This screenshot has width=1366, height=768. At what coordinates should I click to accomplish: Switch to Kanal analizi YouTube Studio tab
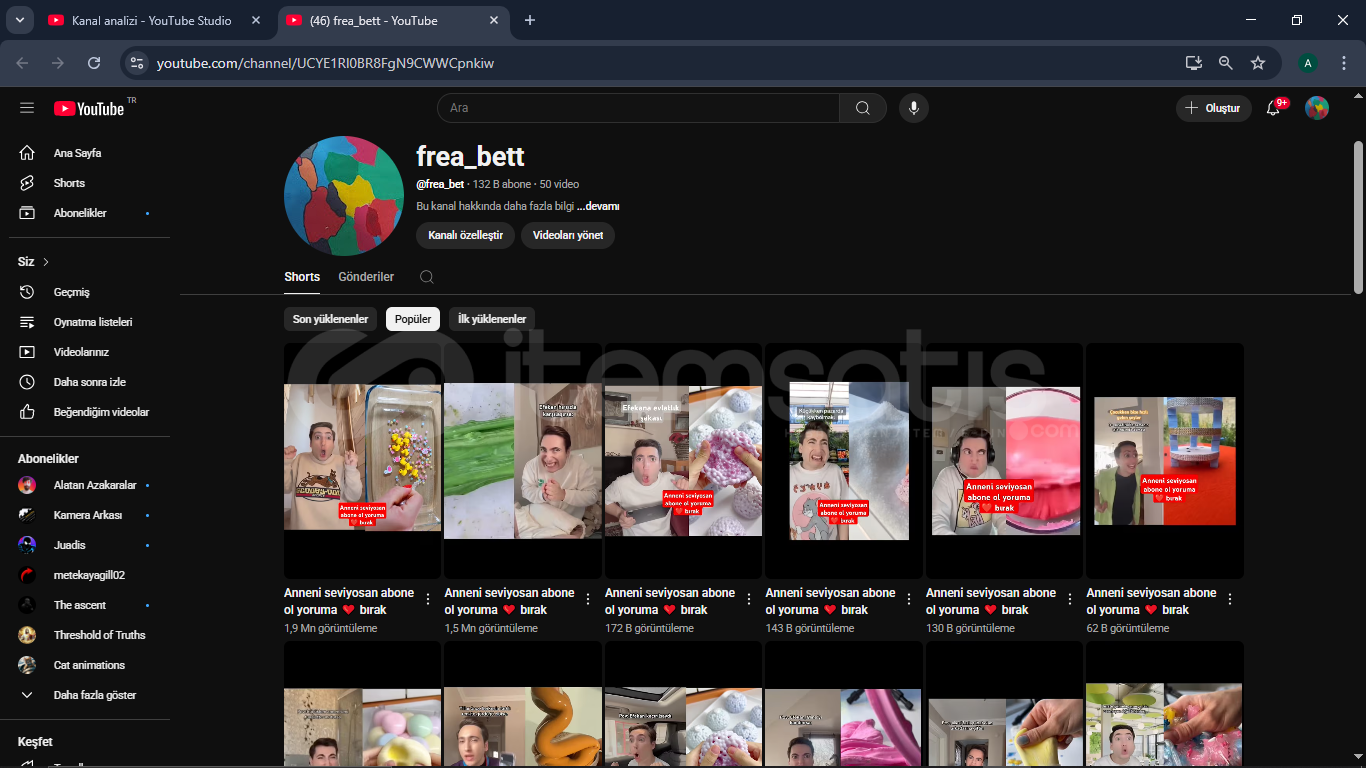pyautogui.click(x=151, y=20)
